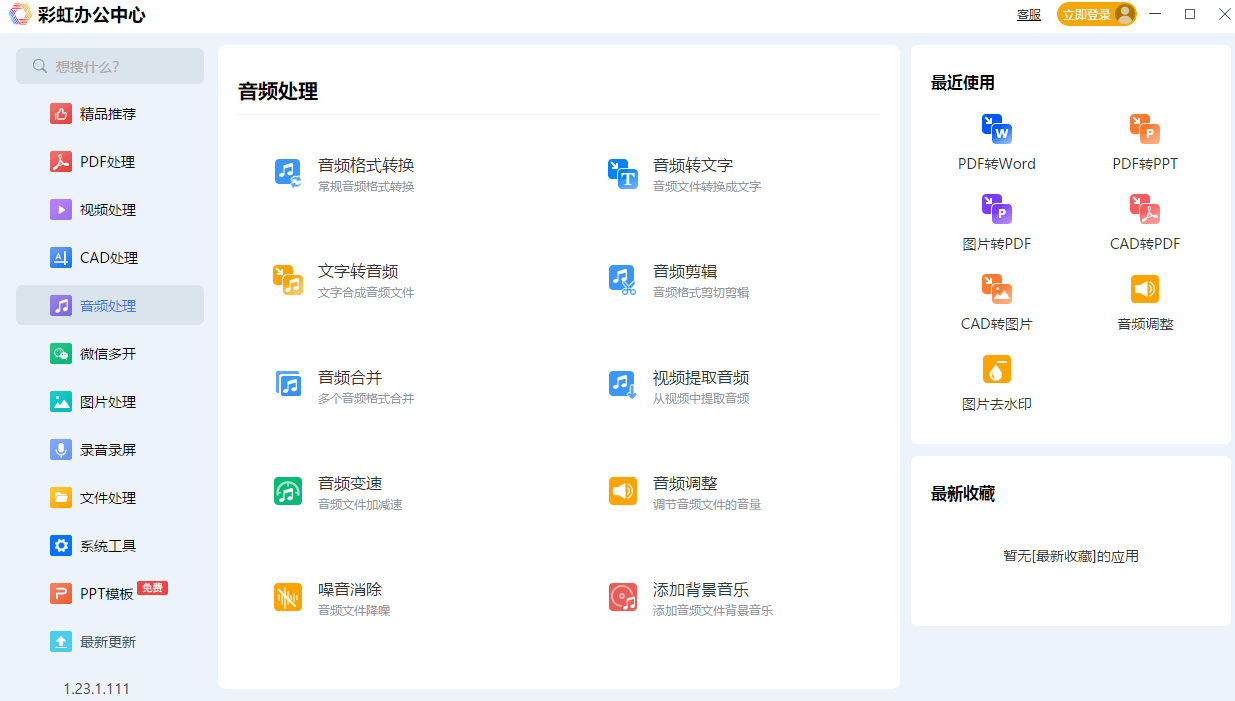Click the 噪音消除 tool icon
1235x701 pixels.
[x=287, y=597]
